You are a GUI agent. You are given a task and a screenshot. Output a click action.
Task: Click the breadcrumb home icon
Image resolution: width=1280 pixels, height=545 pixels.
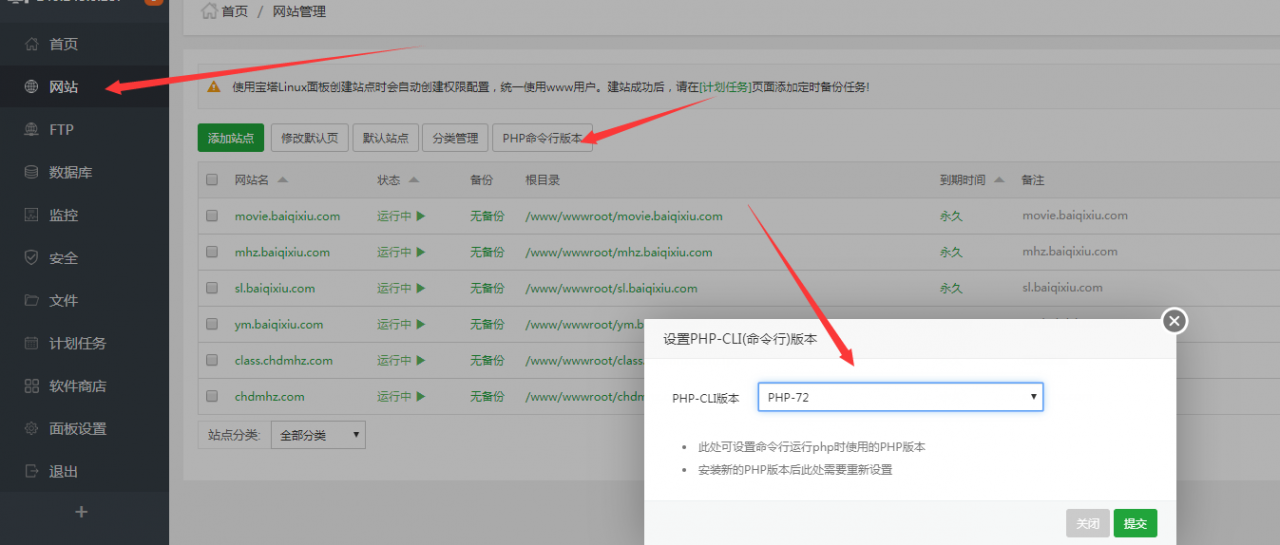(209, 11)
